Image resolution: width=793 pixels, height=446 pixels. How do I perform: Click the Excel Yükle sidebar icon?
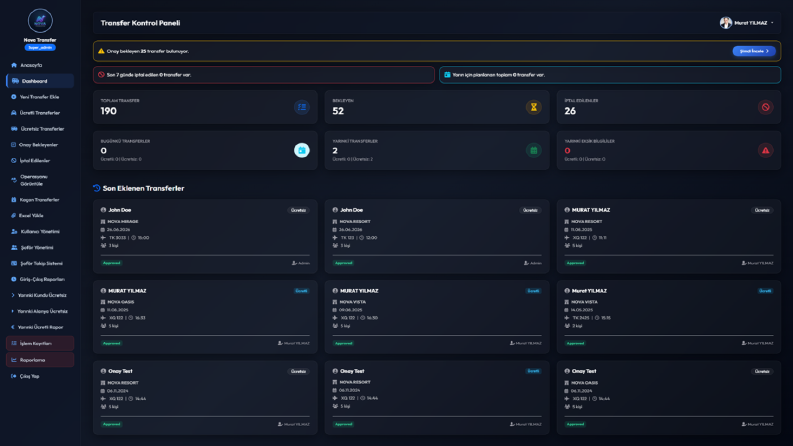click(14, 215)
